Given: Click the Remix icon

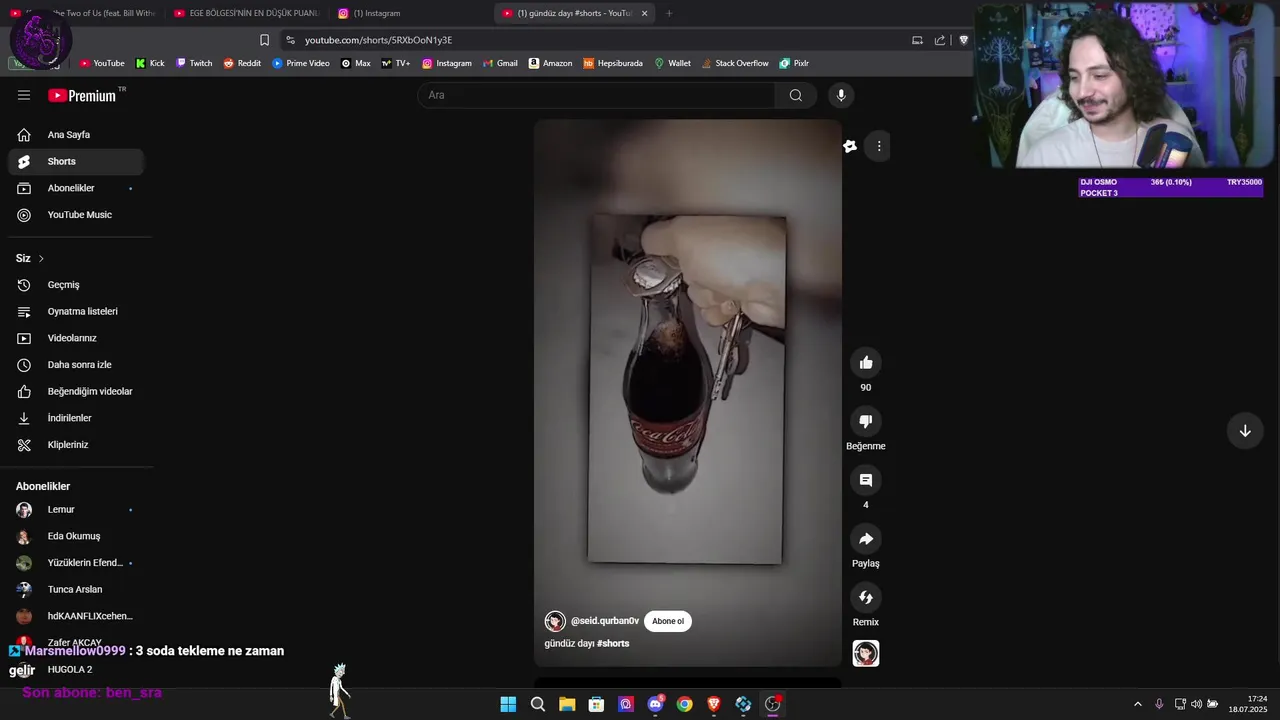Looking at the screenshot, I should click(866, 597).
